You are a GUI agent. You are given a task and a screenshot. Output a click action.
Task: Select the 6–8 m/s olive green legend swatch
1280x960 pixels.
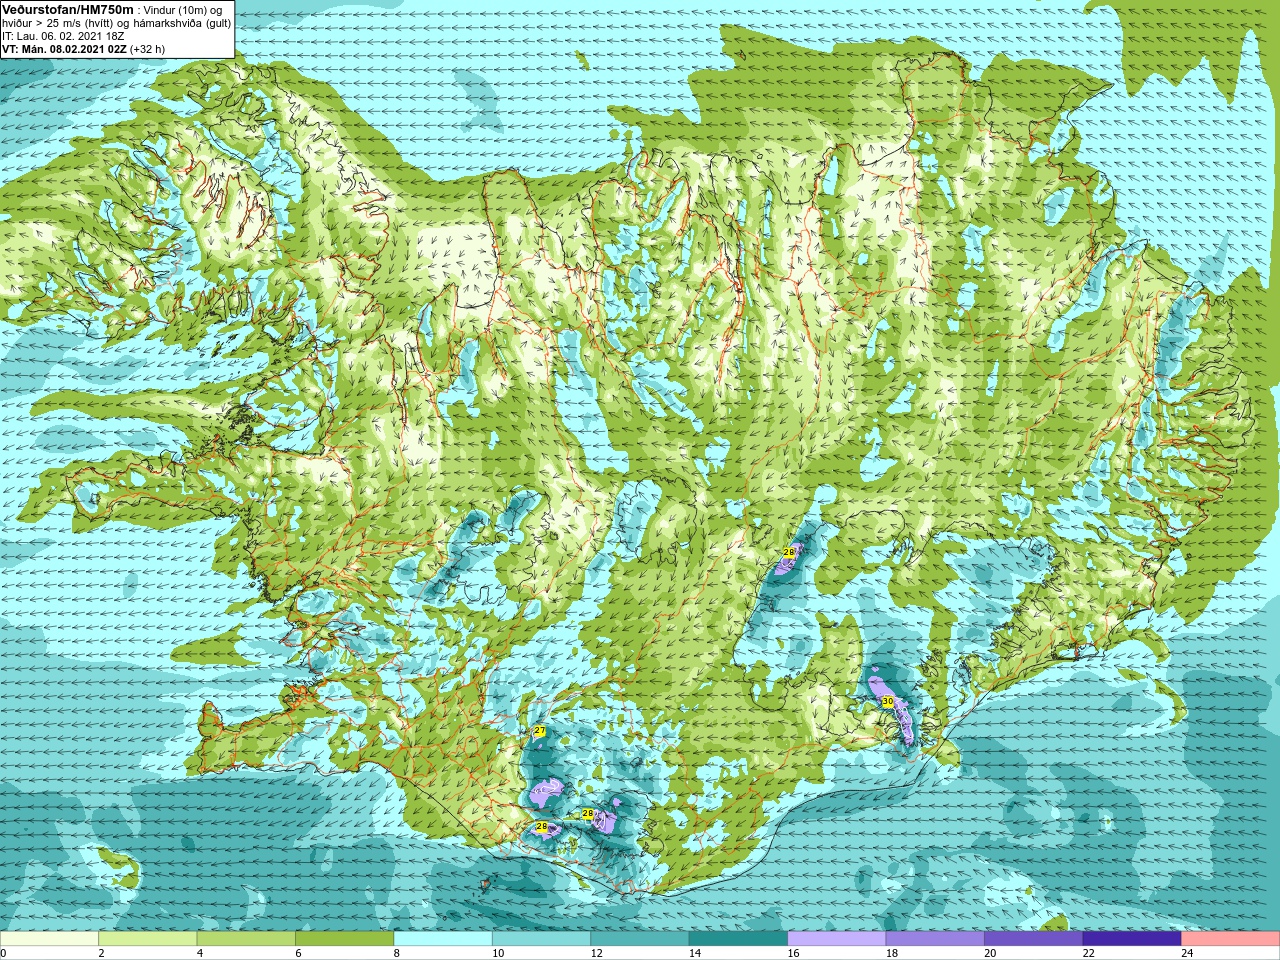point(344,939)
